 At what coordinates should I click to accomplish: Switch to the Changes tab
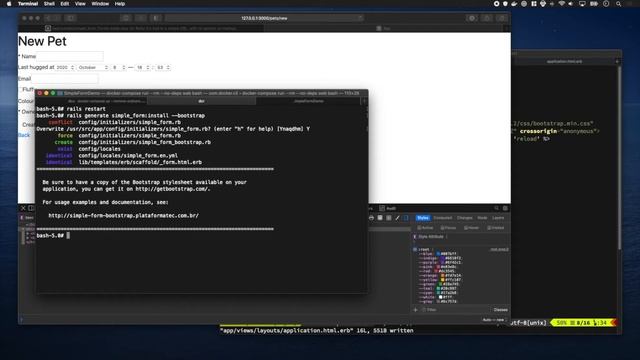click(464, 218)
